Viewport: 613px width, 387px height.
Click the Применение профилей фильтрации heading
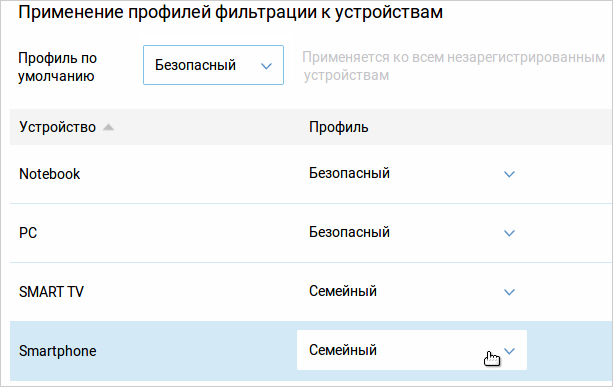coord(230,12)
